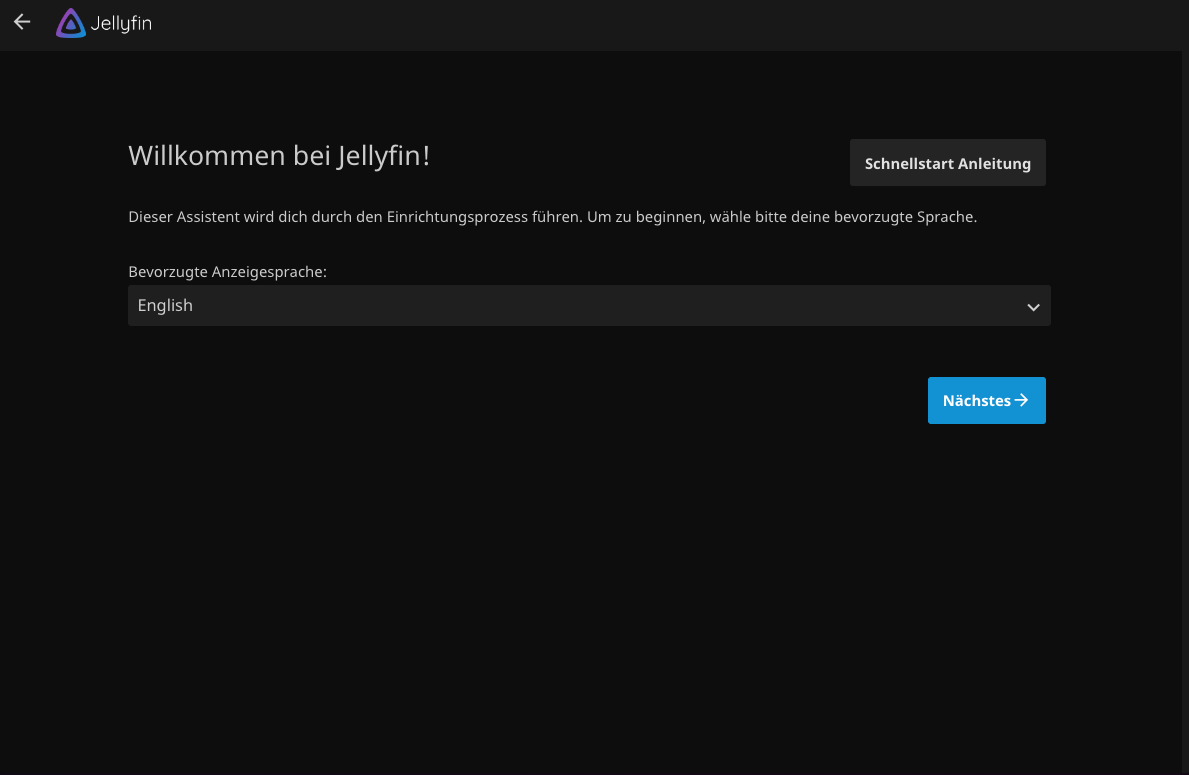Click the Bevorzugte Anzeigesprache label
1189x775 pixels.
(227, 271)
